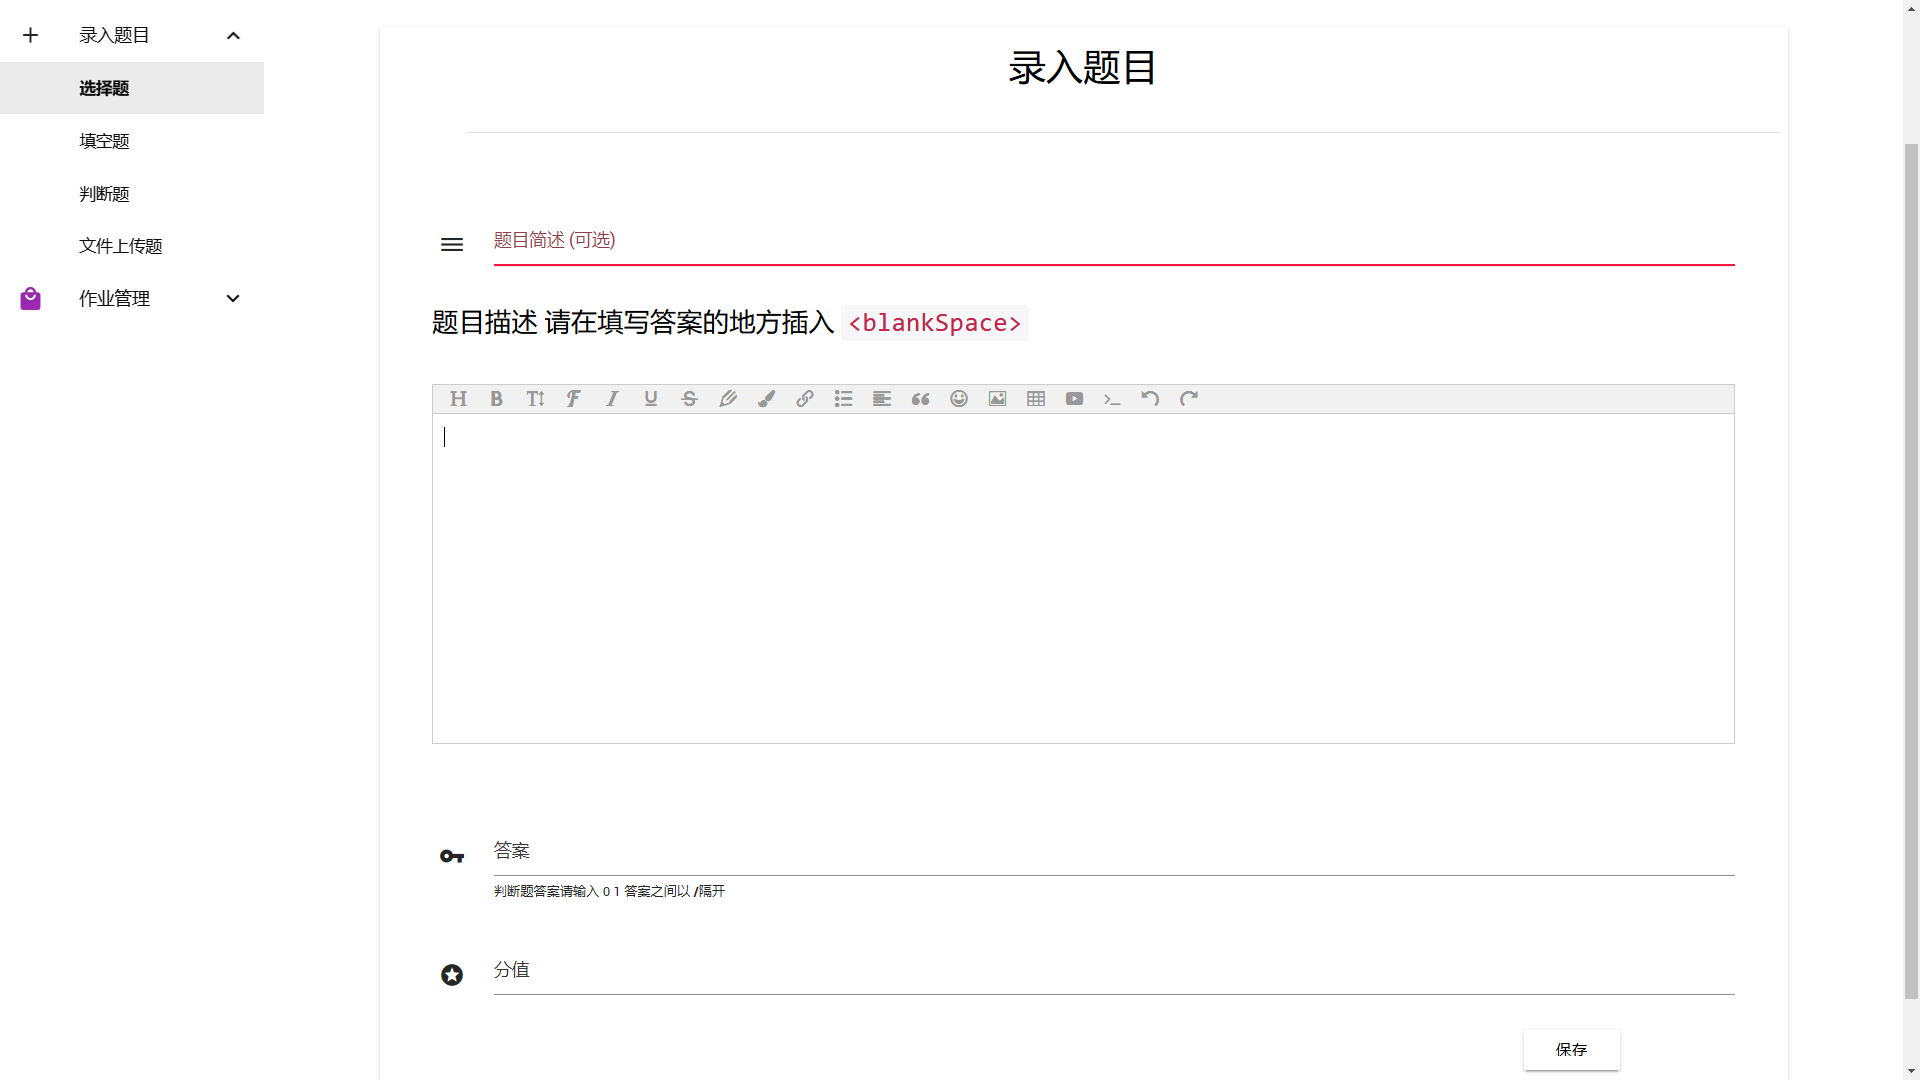This screenshot has width=1920, height=1080.
Task: Open the heading style dropdown
Action: click(458, 399)
